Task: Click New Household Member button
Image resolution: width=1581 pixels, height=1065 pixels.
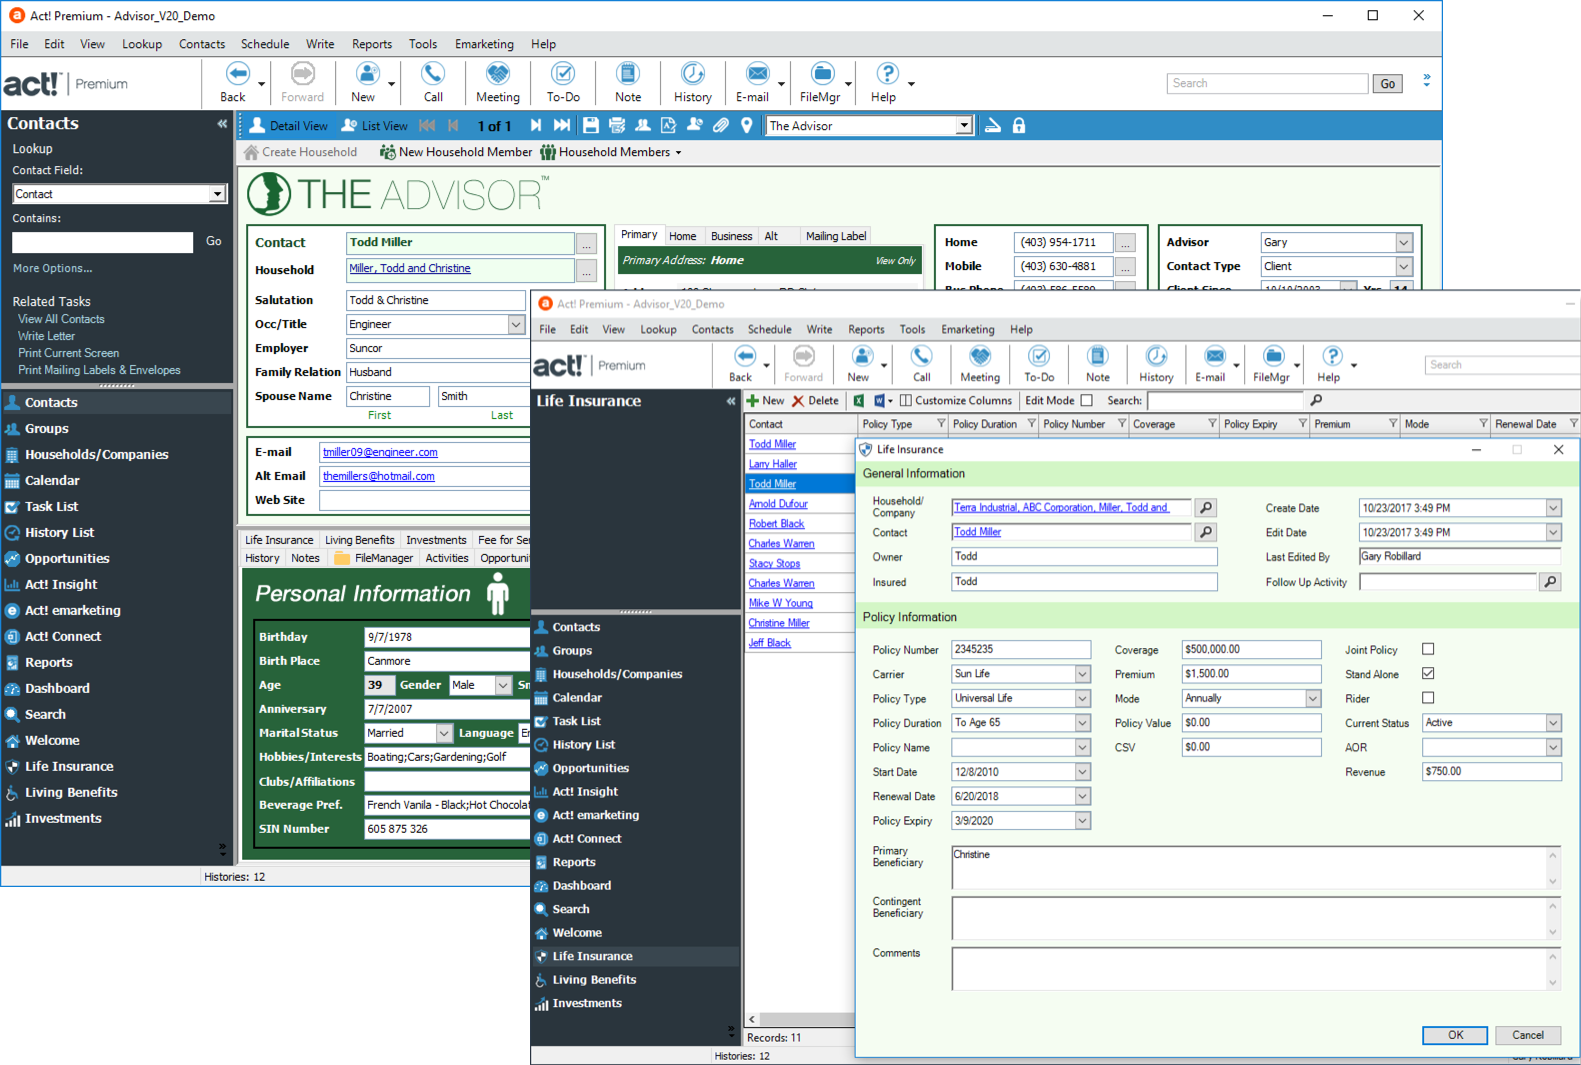Action: tap(456, 152)
